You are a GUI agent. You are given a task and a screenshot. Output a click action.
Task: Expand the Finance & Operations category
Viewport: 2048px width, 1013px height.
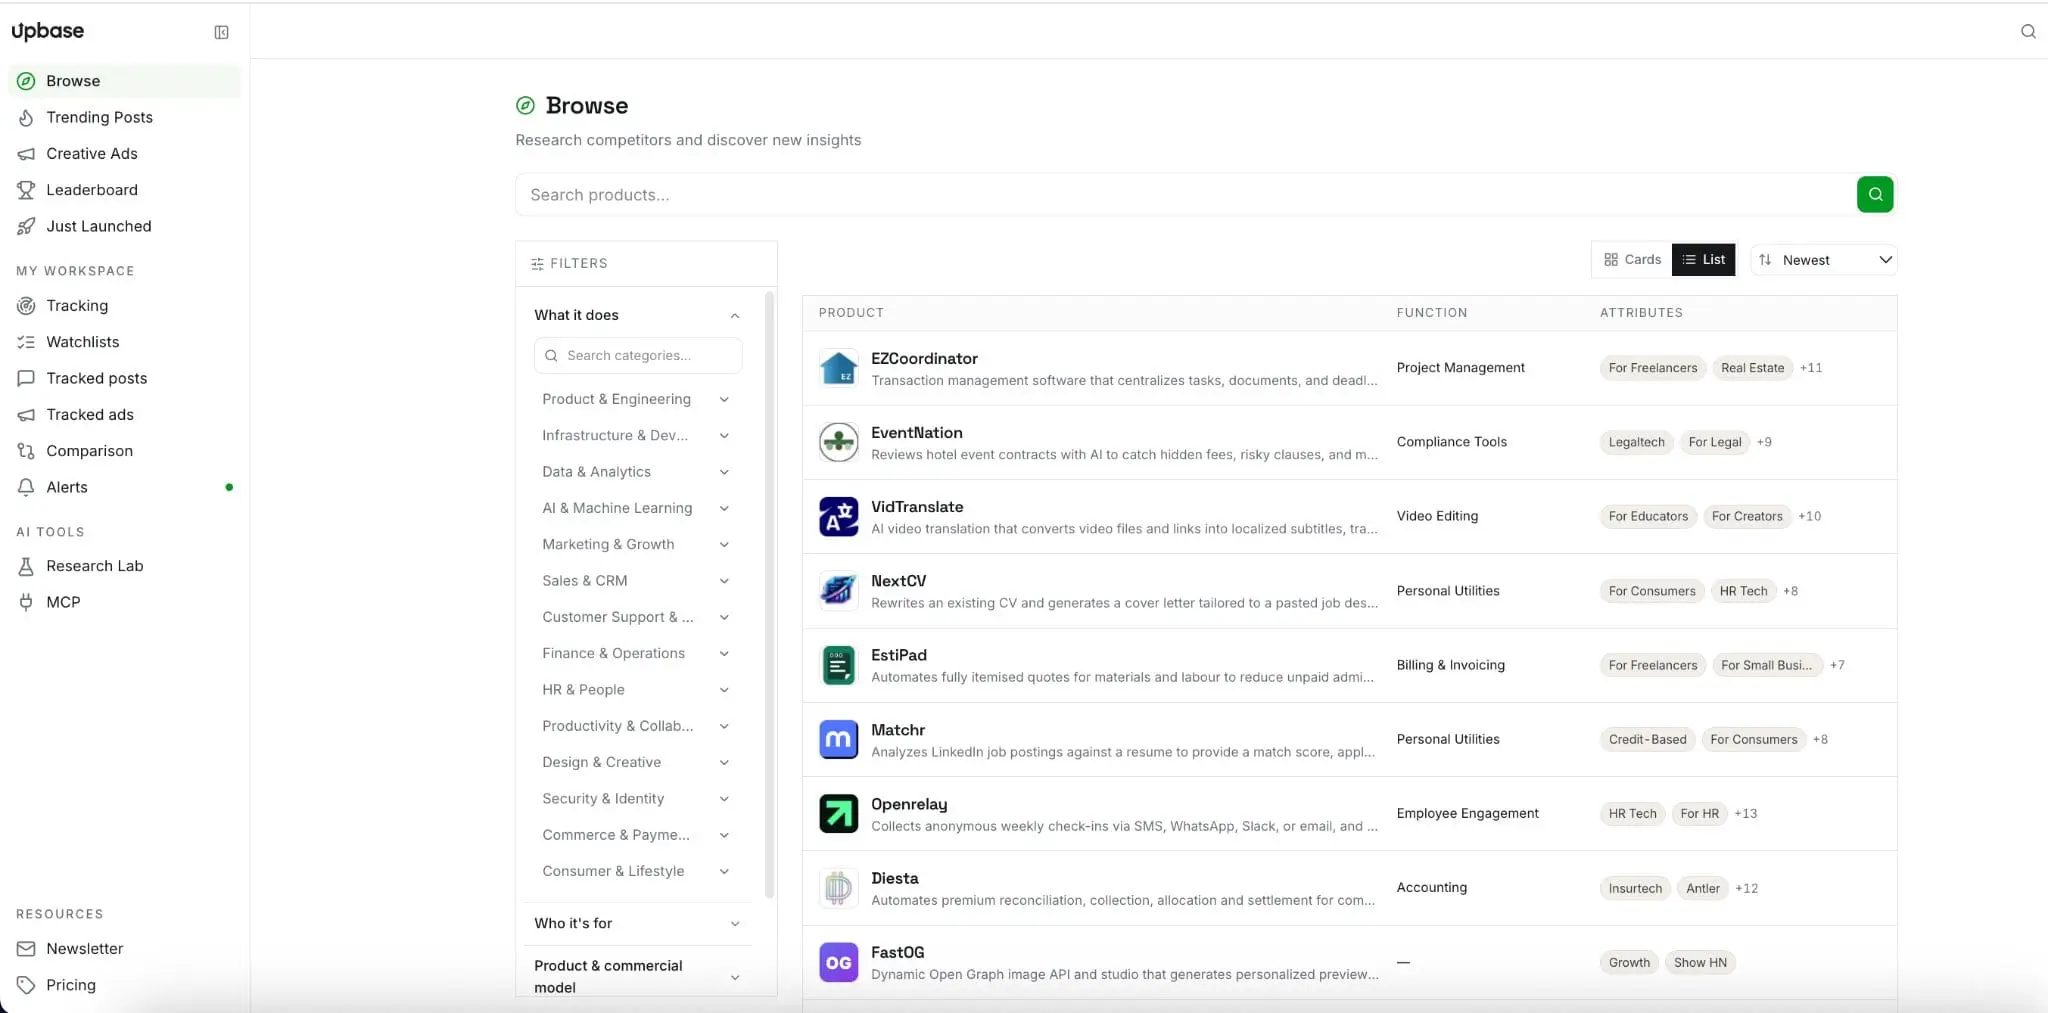pyautogui.click(x=636, y=653)
